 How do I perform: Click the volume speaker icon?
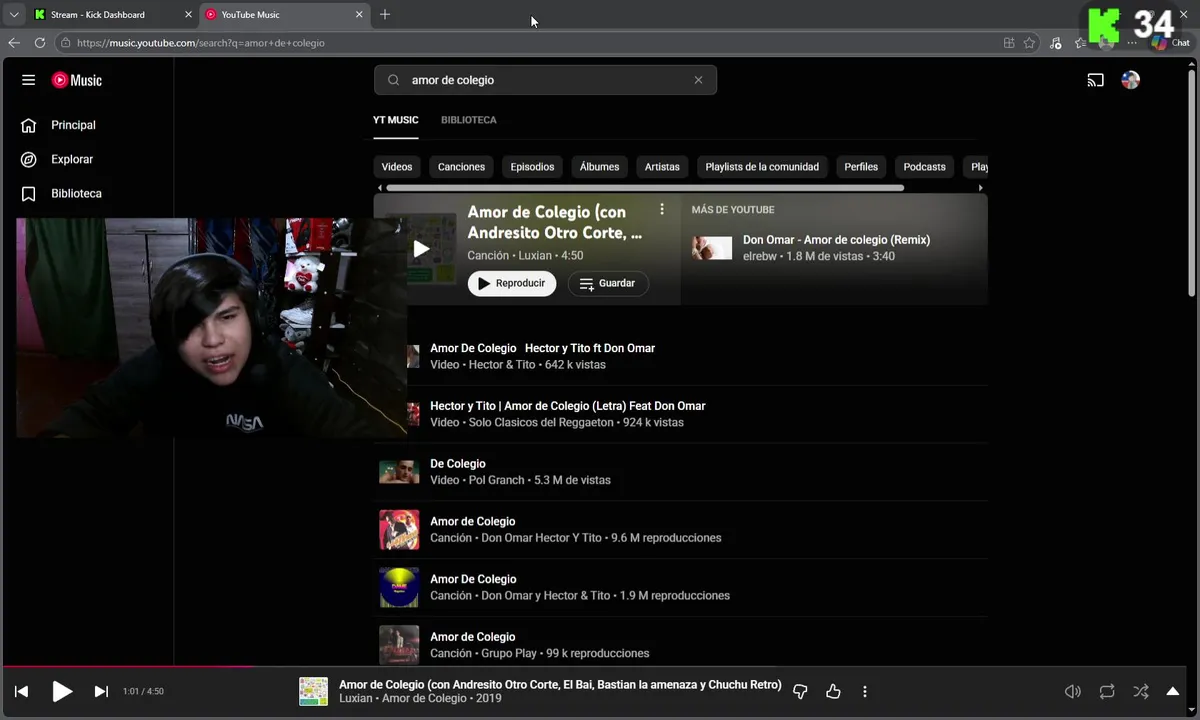[1072, 691]
